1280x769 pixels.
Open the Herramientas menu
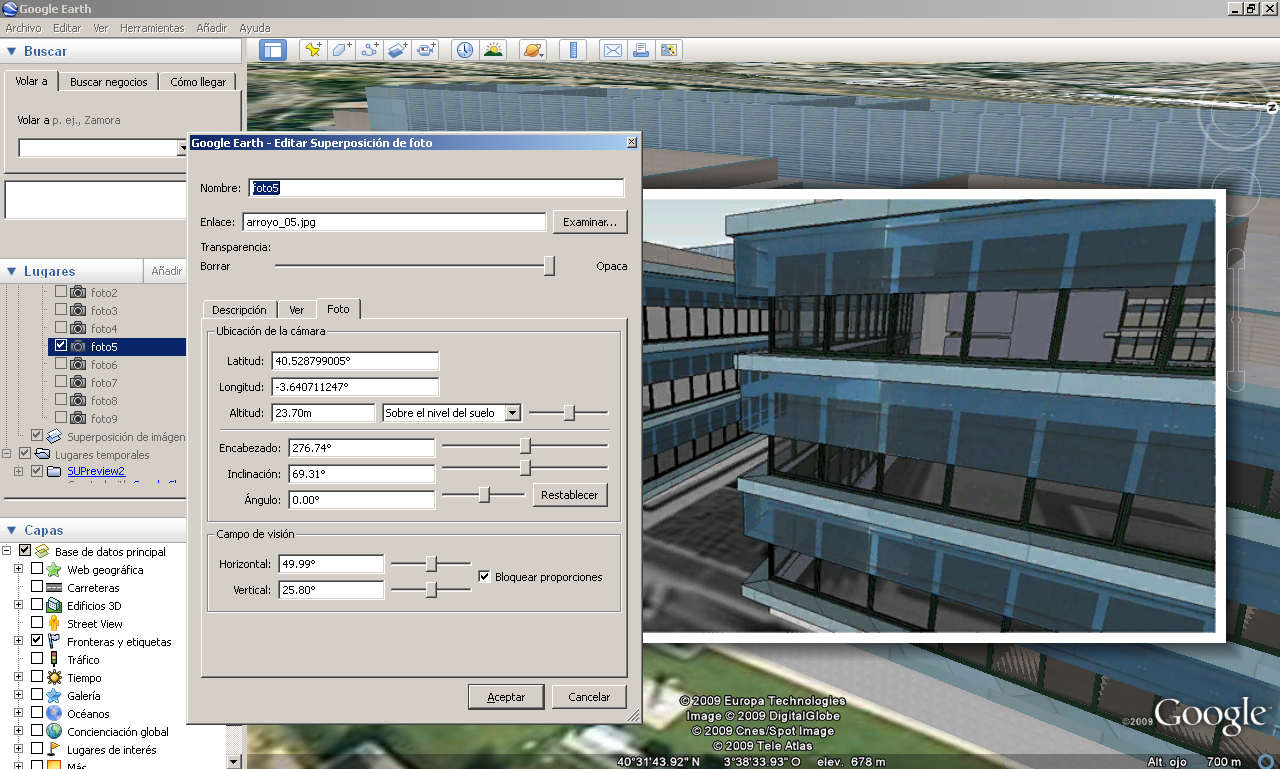coord(152,28)
